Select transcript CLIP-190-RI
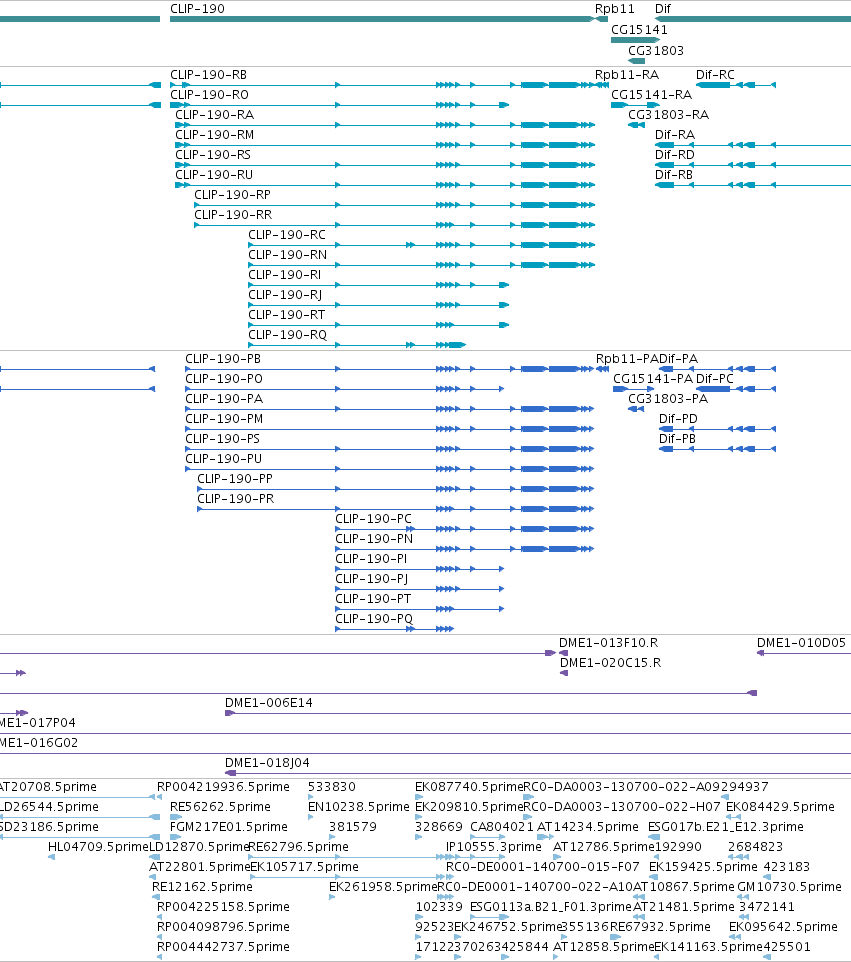The height and width of the screenshot is (962, 851). tap(284, 275)
